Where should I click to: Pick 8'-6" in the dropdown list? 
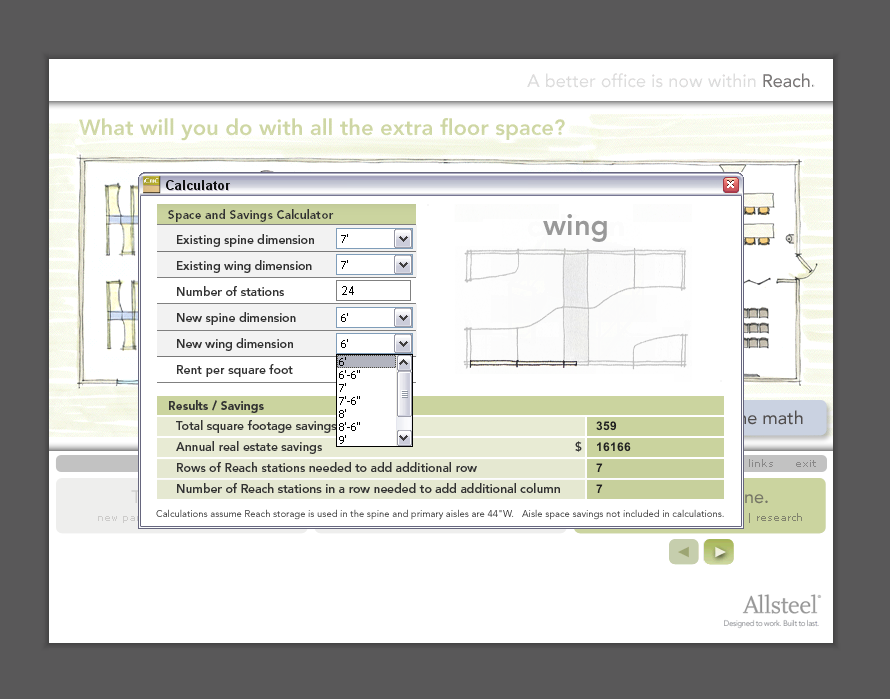pos(367,426)
